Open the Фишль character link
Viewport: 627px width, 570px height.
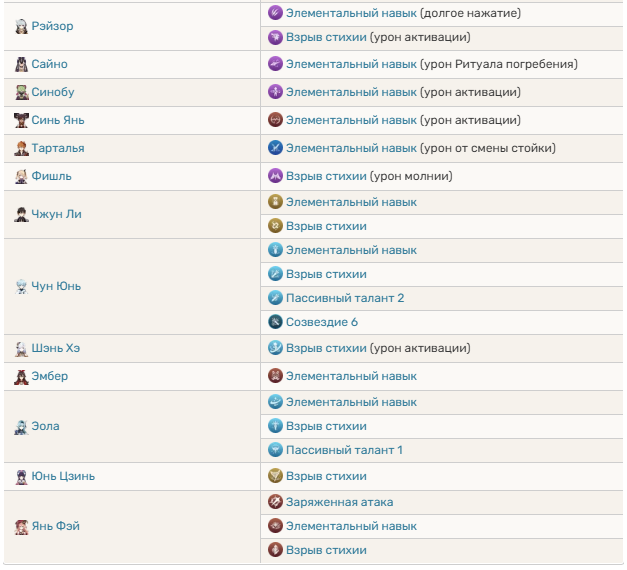click(52, 176)
